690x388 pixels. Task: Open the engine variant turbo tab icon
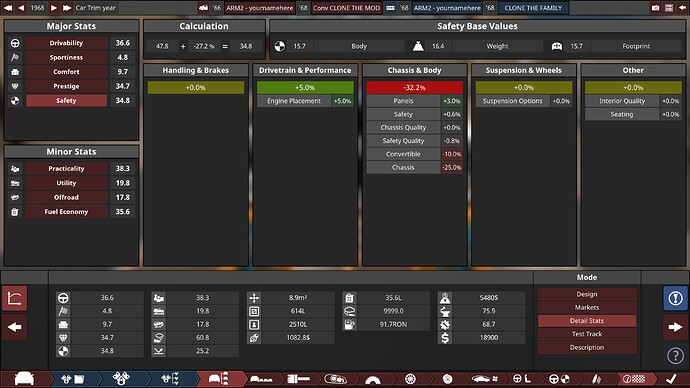(x=121, y=379)
